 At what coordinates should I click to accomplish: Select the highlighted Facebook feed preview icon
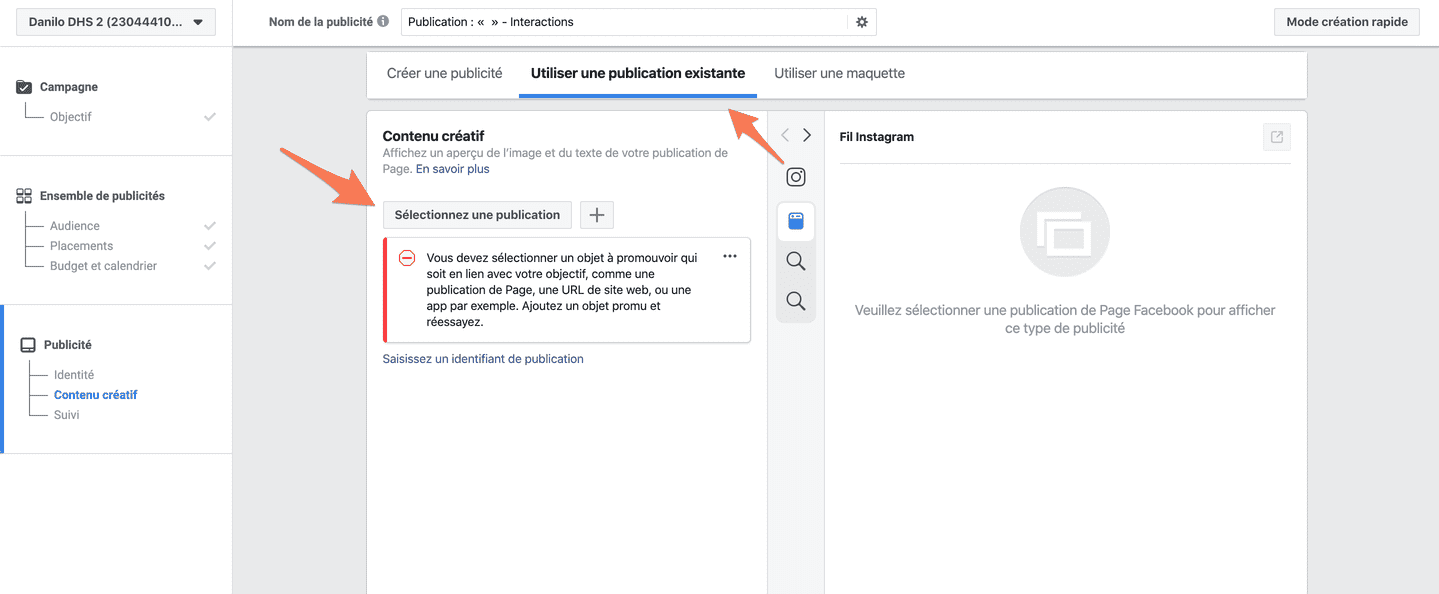point(796,221)
